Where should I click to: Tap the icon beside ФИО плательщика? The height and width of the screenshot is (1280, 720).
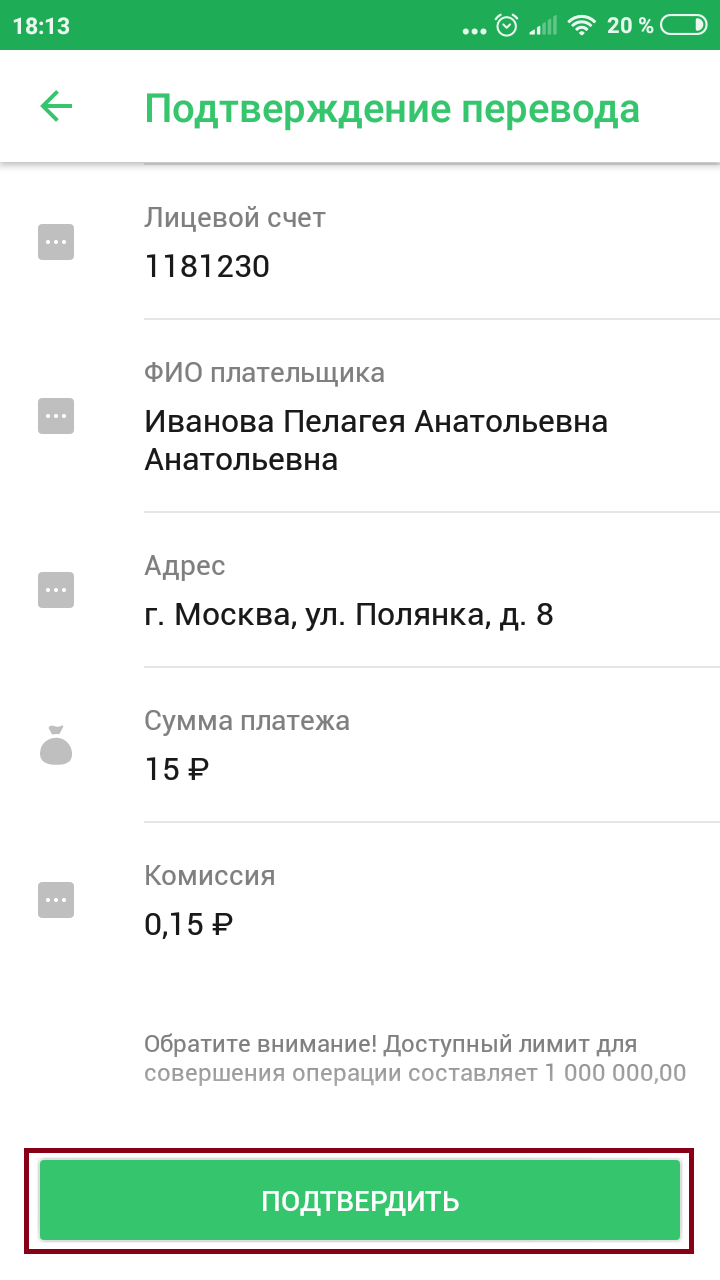tap(56, 415)
